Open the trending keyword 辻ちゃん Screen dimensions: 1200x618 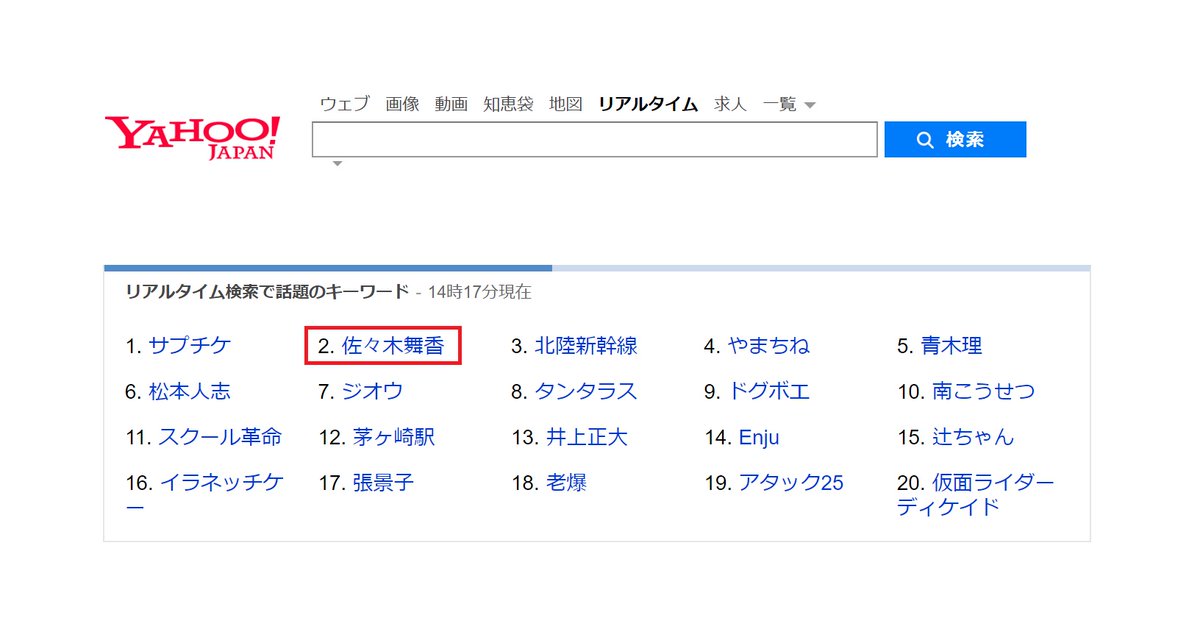973,438
